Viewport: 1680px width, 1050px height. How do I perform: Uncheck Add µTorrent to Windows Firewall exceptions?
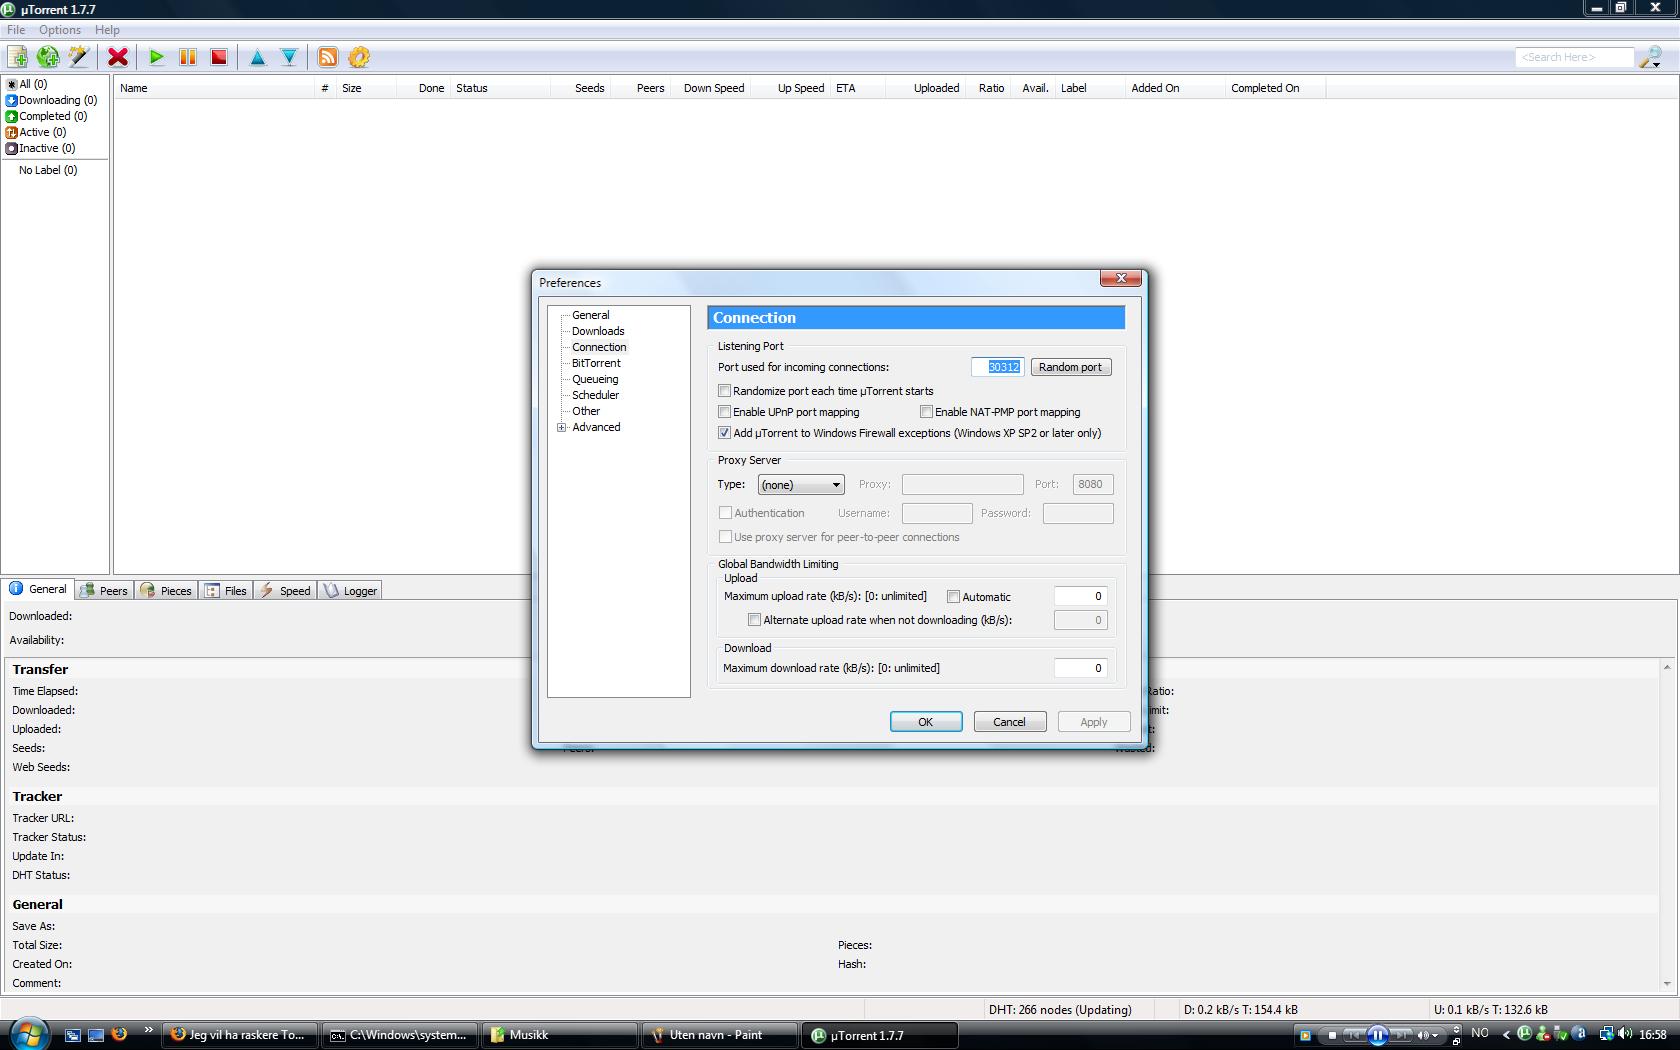coord(725,433)
